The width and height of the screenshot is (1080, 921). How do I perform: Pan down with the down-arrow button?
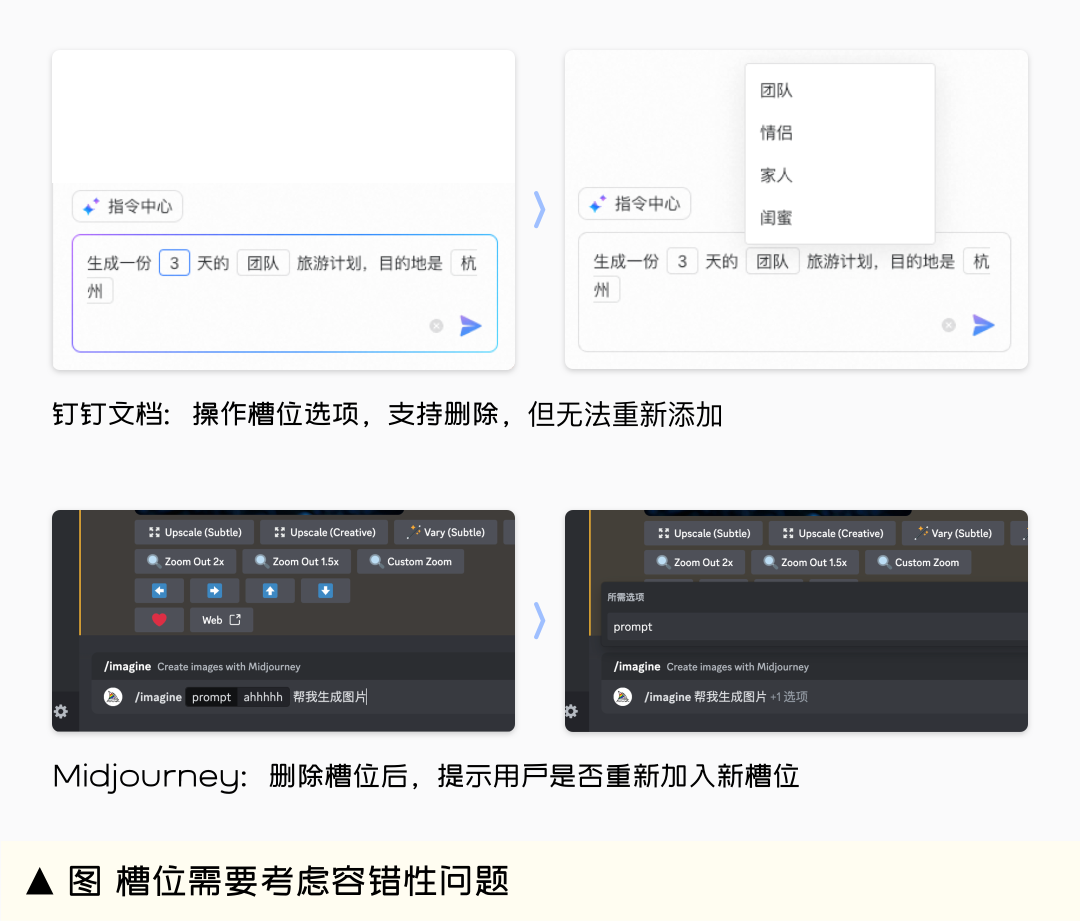point(325,590)
